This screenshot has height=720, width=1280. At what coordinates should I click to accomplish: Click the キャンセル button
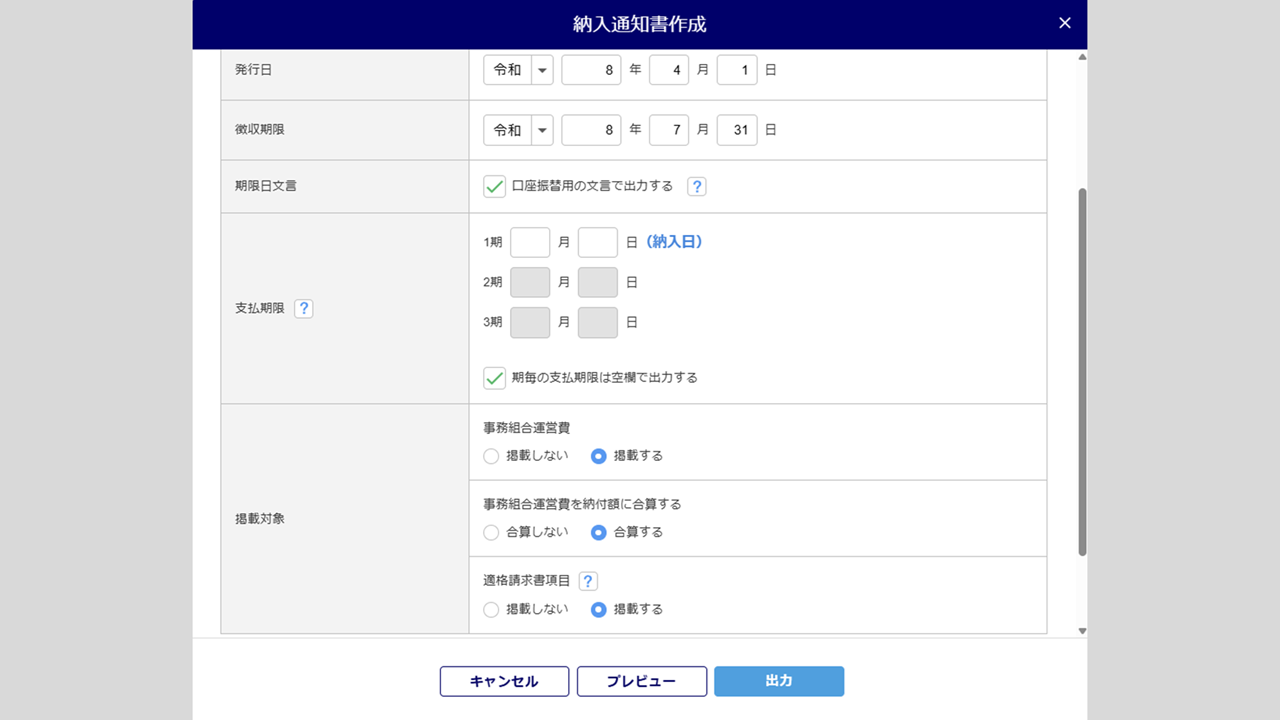point(504,681)
